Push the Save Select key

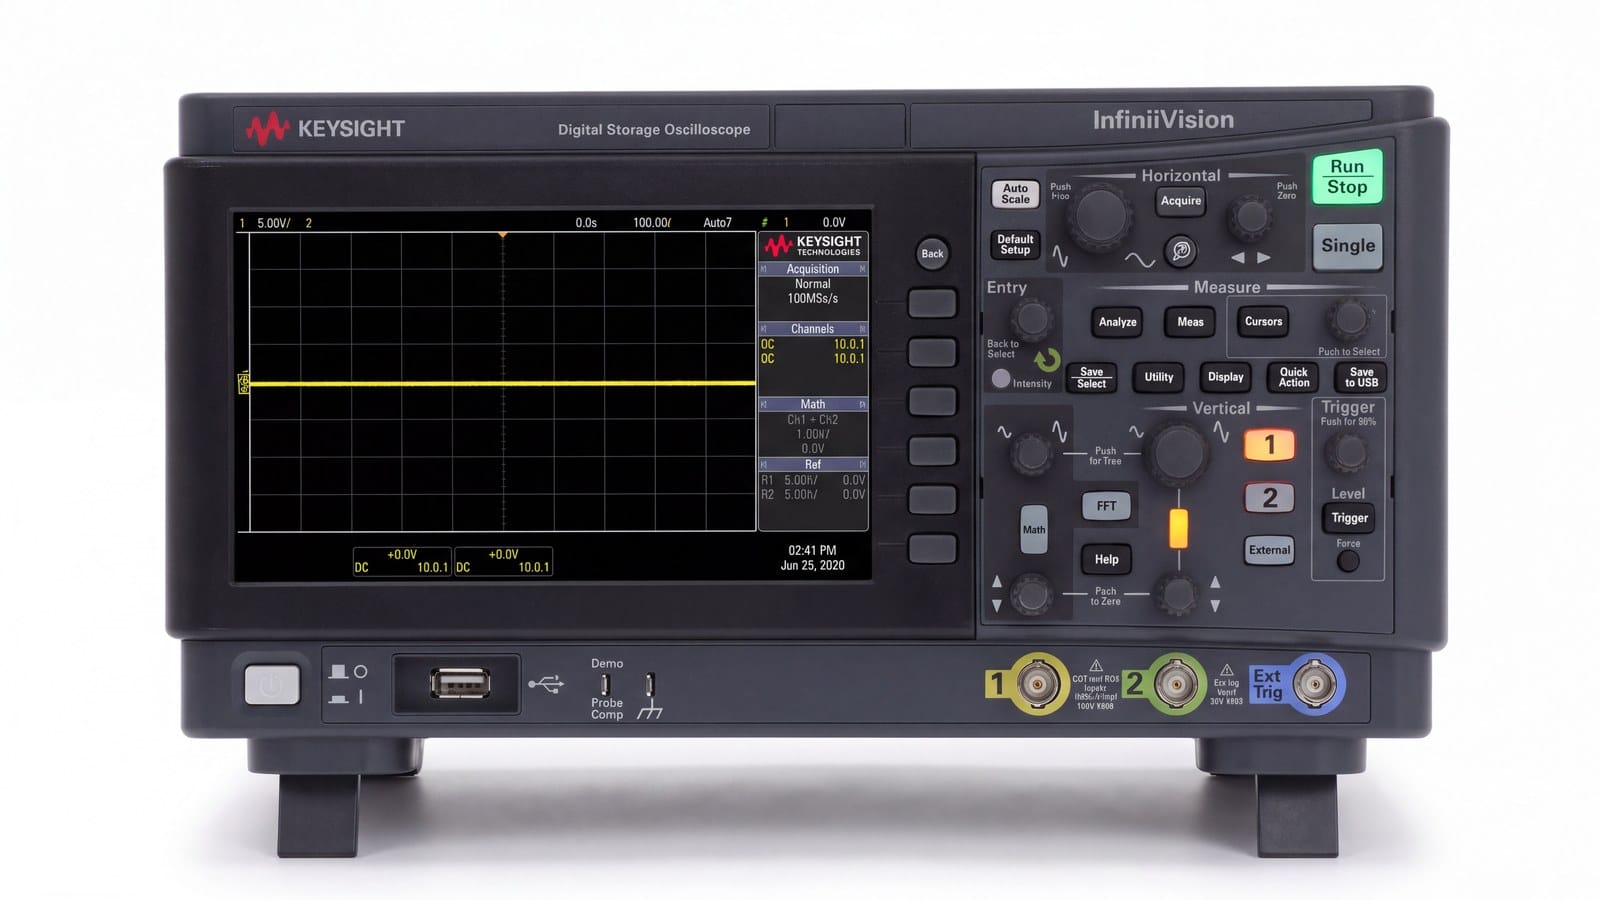(1092, 377)
